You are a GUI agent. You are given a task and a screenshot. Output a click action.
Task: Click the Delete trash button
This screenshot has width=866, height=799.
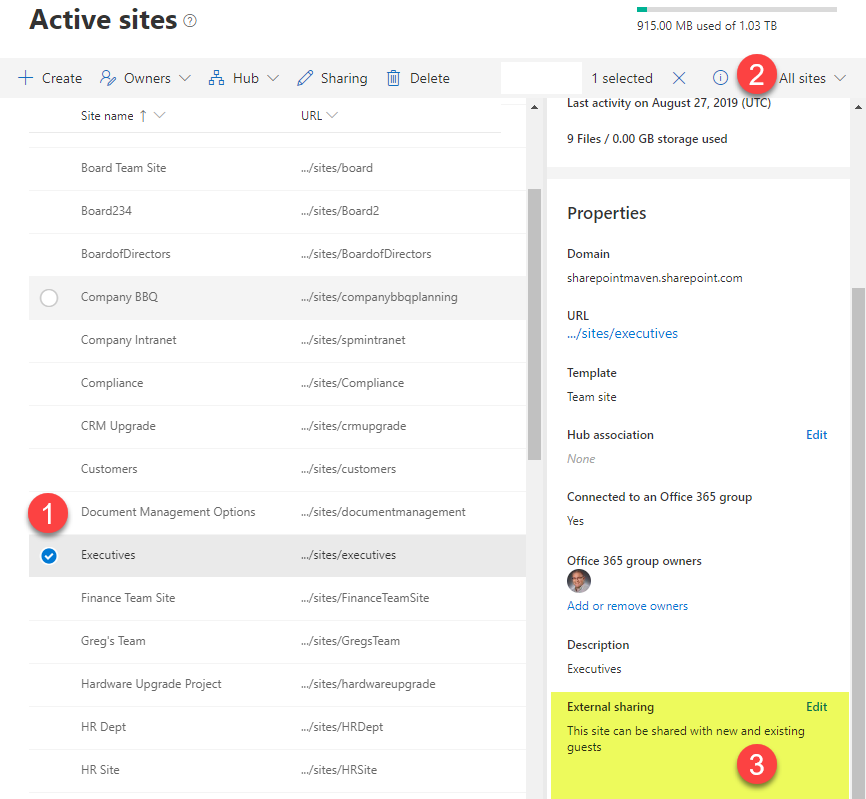[x=418, y=78]
